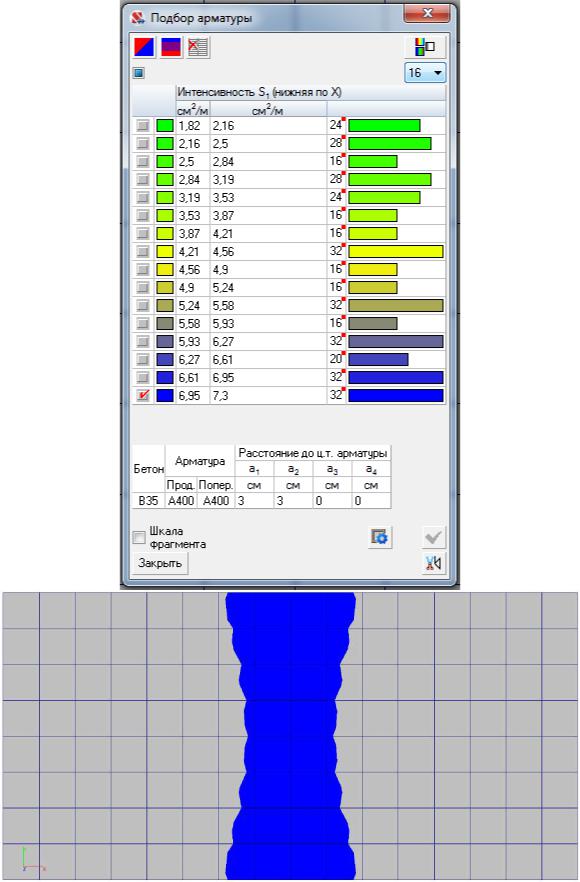Click histogram bar of row 2,5 – 2,84
The image size is (580, 882).
click(372, 161)
